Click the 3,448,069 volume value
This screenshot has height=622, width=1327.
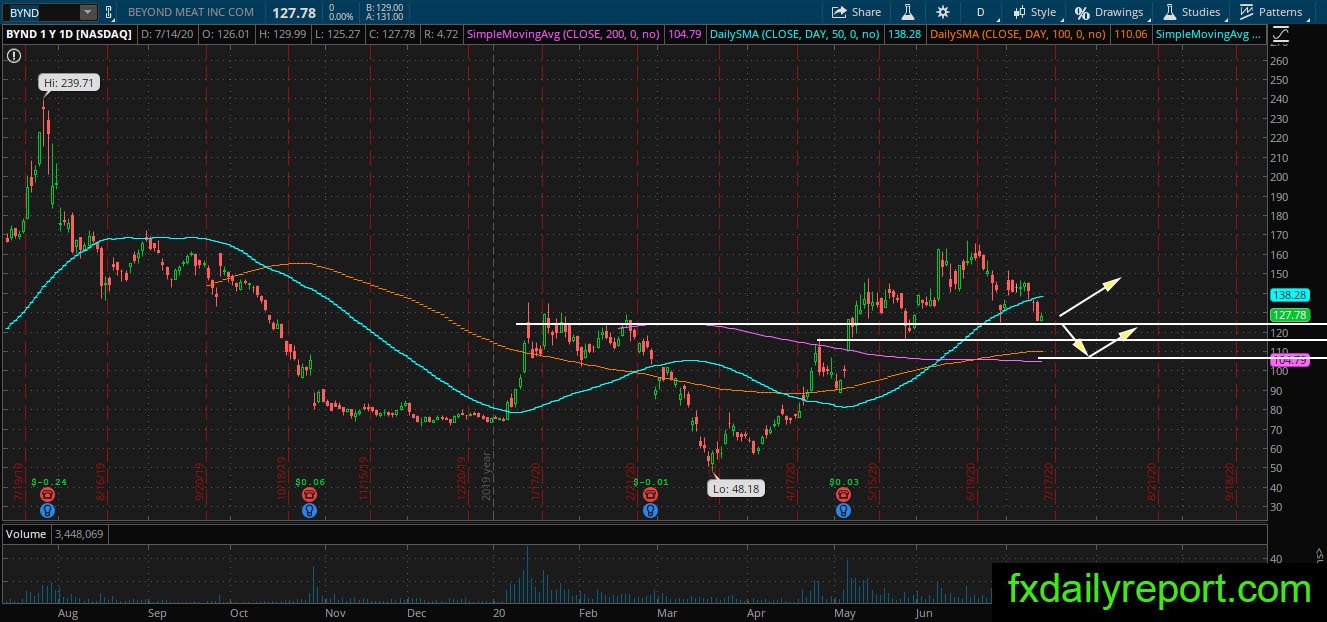[x=78, y=534]
